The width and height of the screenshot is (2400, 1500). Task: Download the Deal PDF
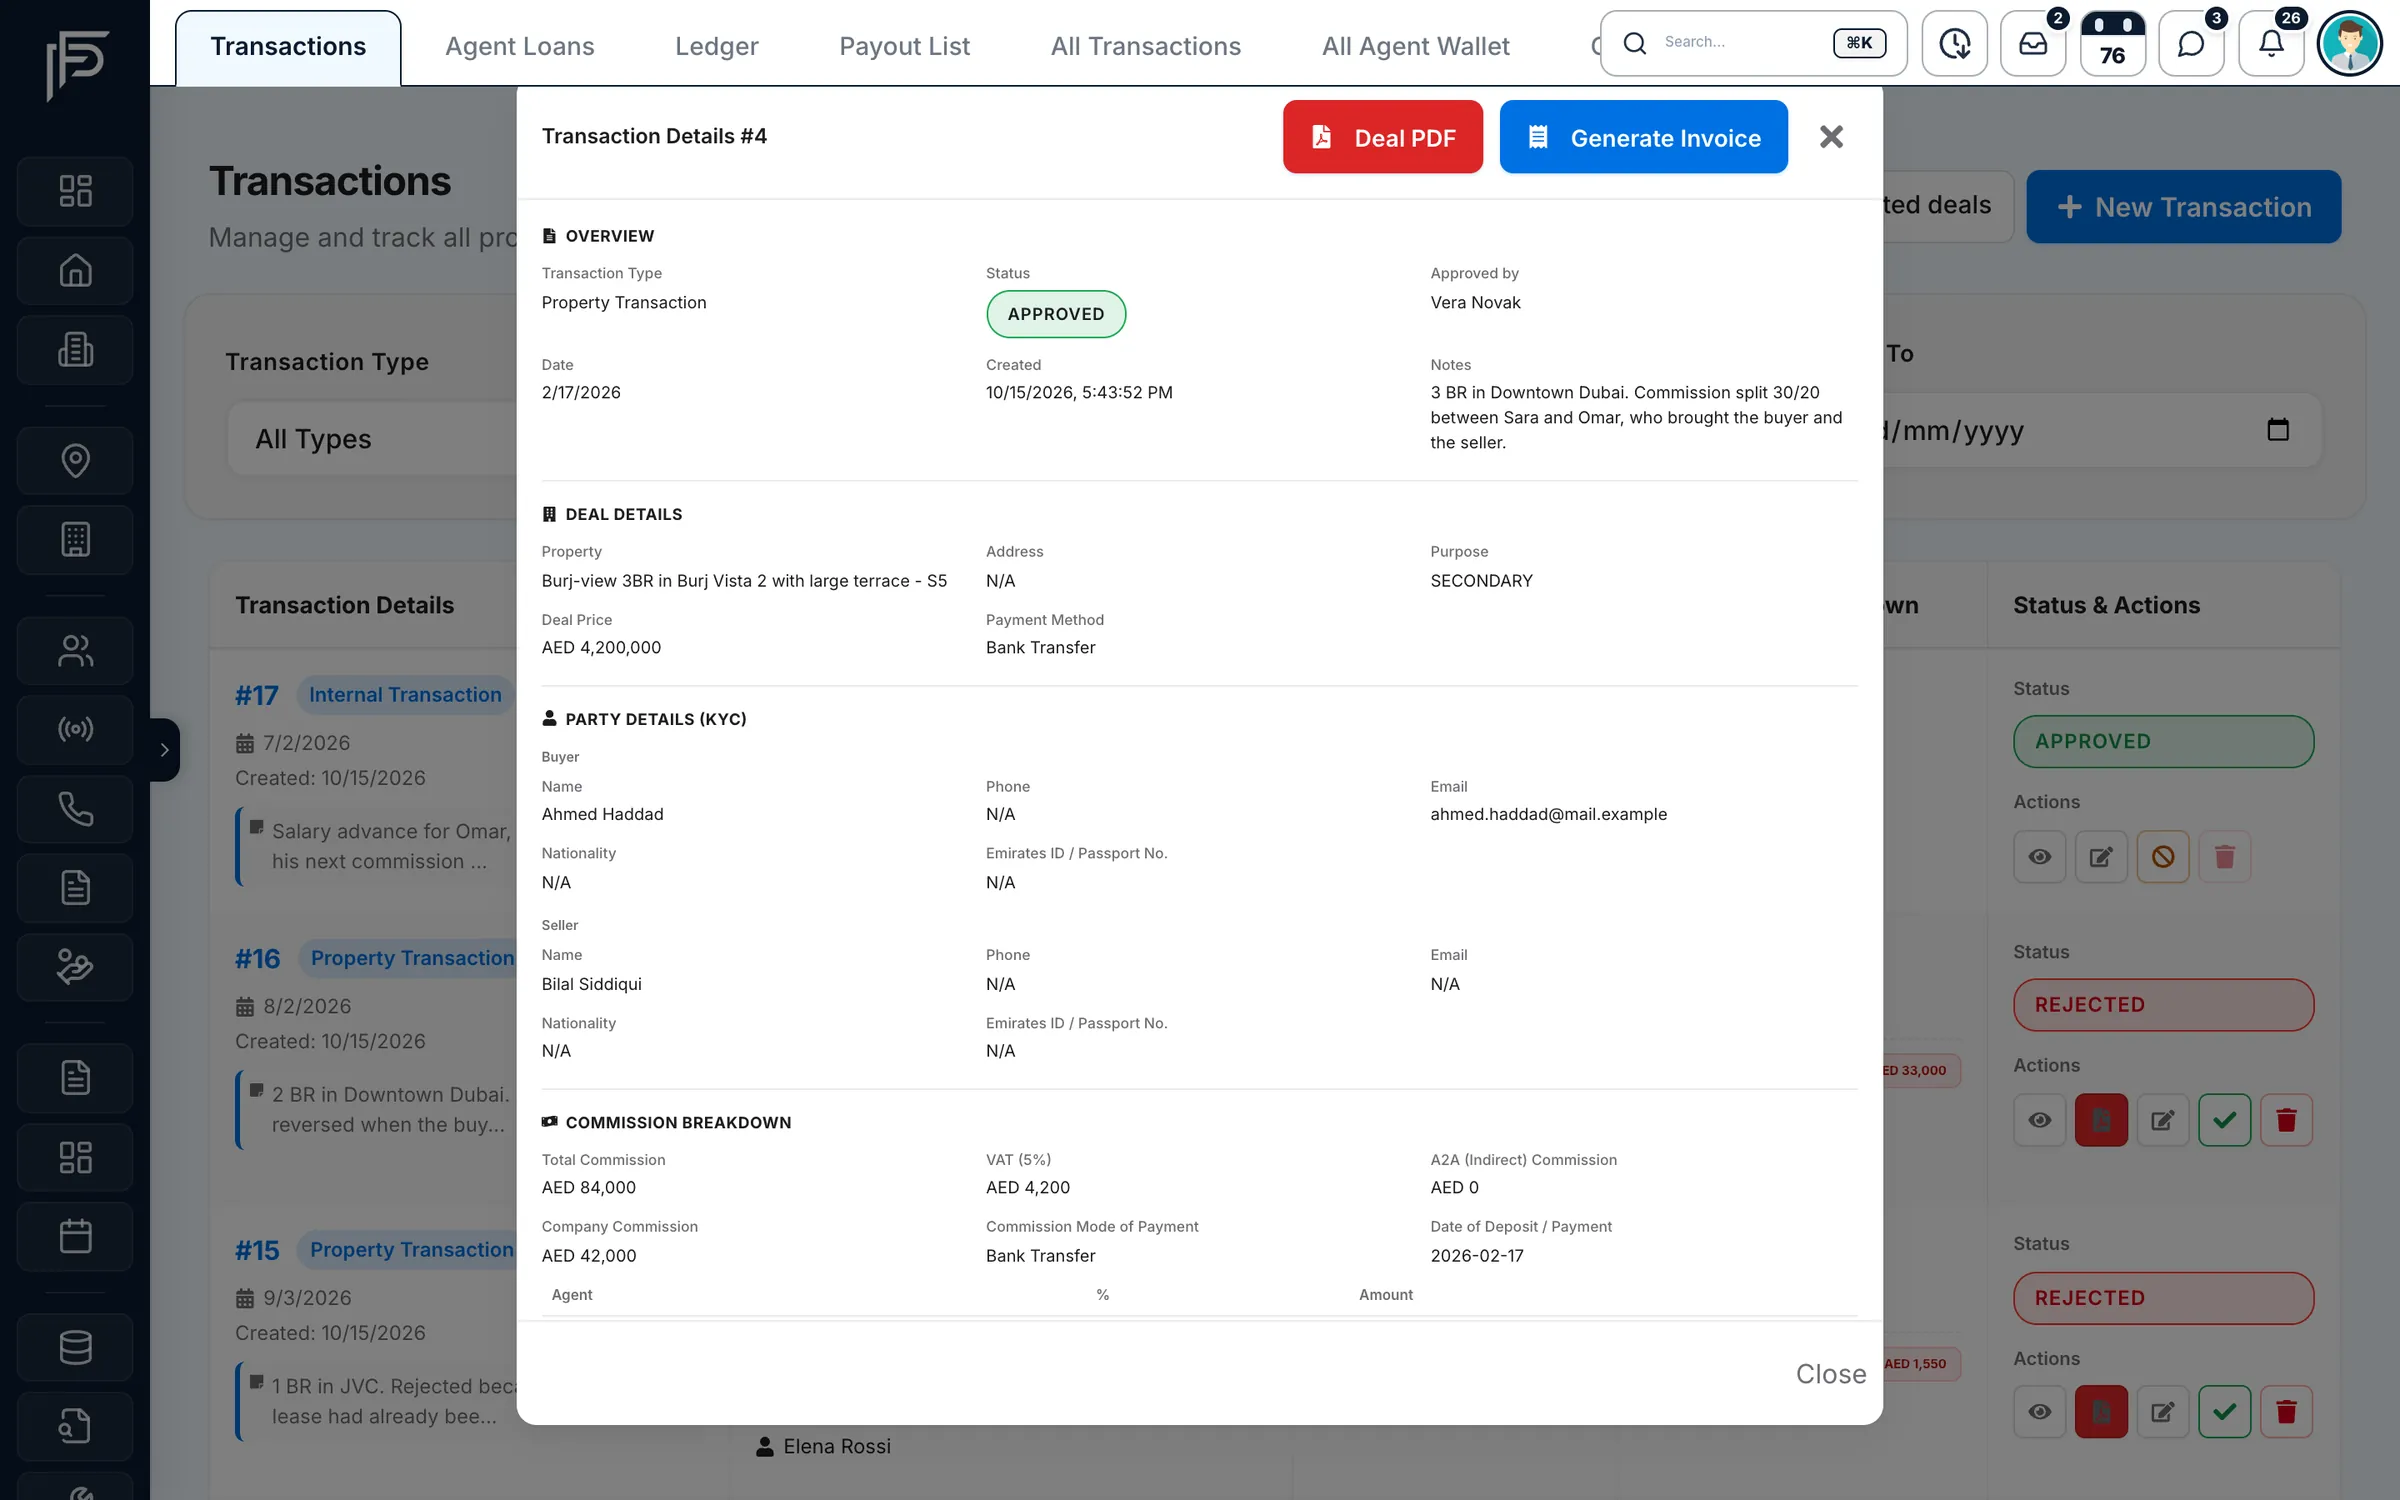coord(1382,137)
